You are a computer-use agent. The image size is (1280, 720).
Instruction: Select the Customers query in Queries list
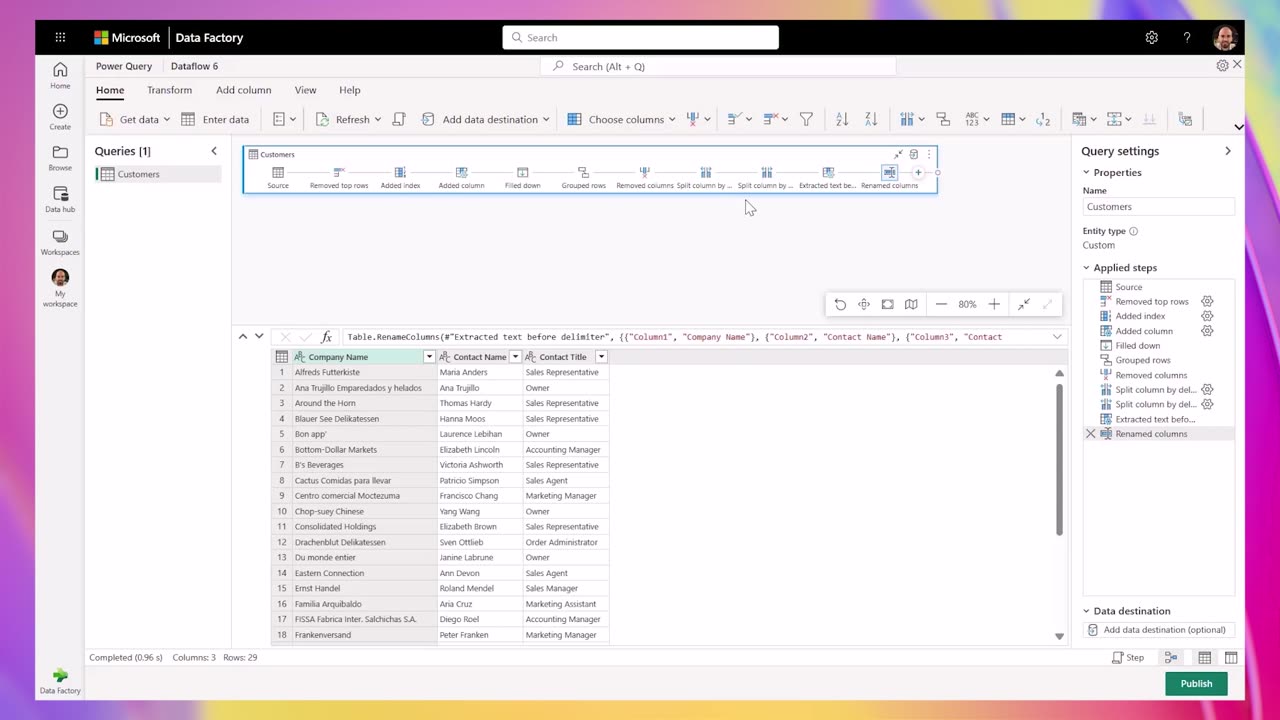(x=158, y=174)
